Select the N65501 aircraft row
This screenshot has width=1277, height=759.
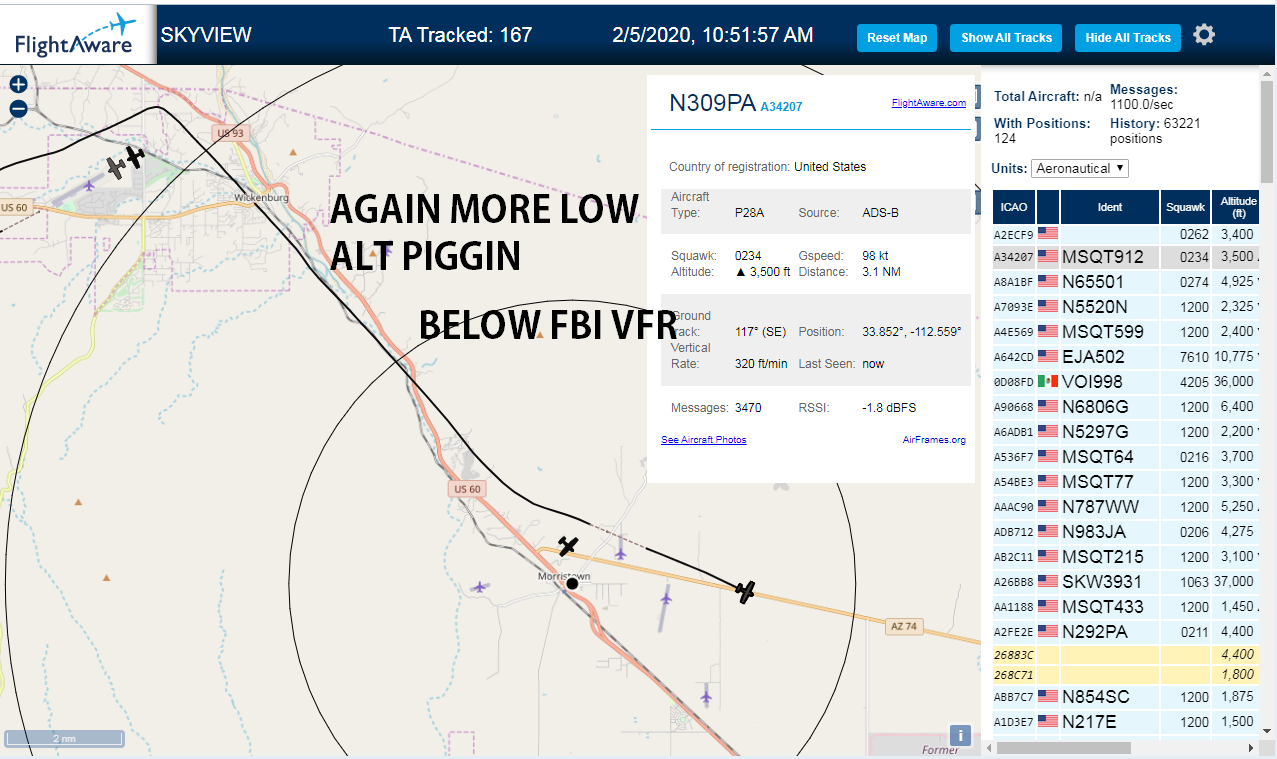tap(1126, 282)
